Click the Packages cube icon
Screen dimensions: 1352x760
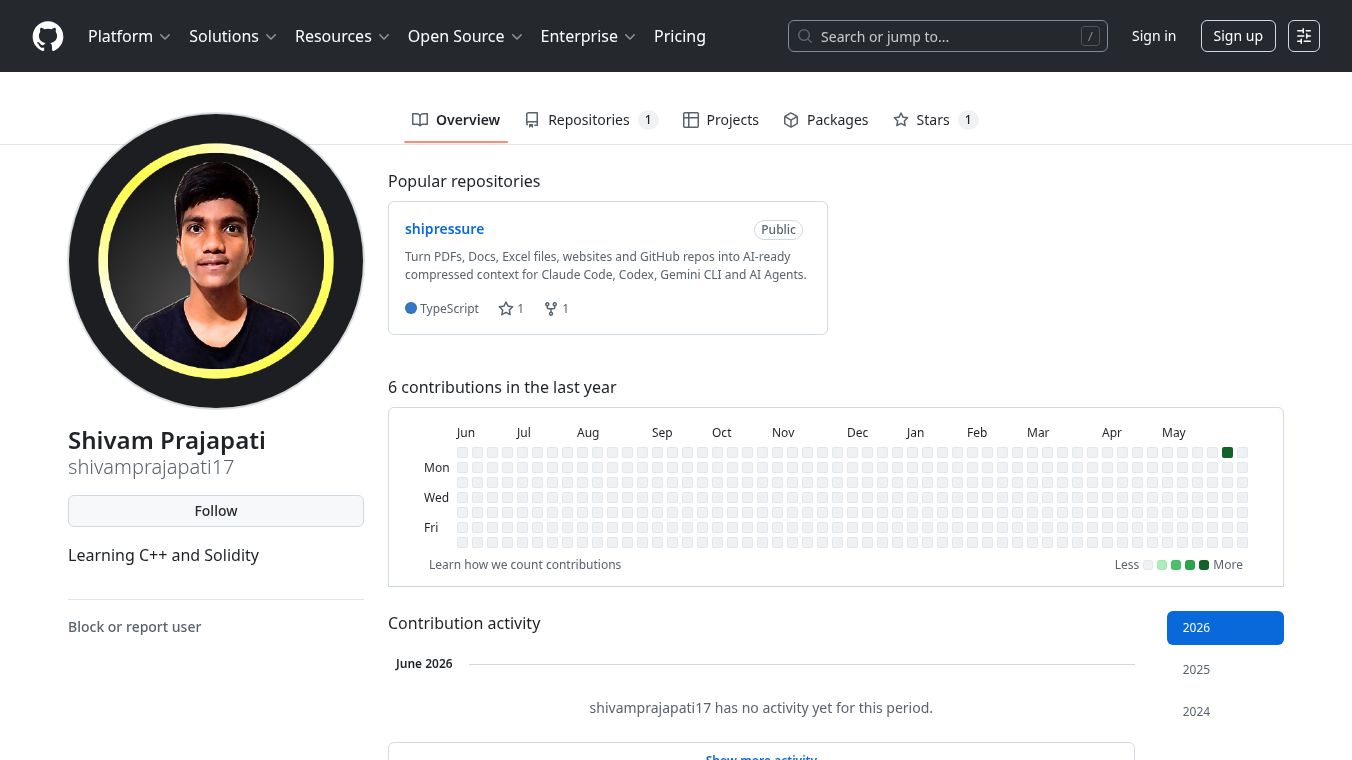coord(791,120)
